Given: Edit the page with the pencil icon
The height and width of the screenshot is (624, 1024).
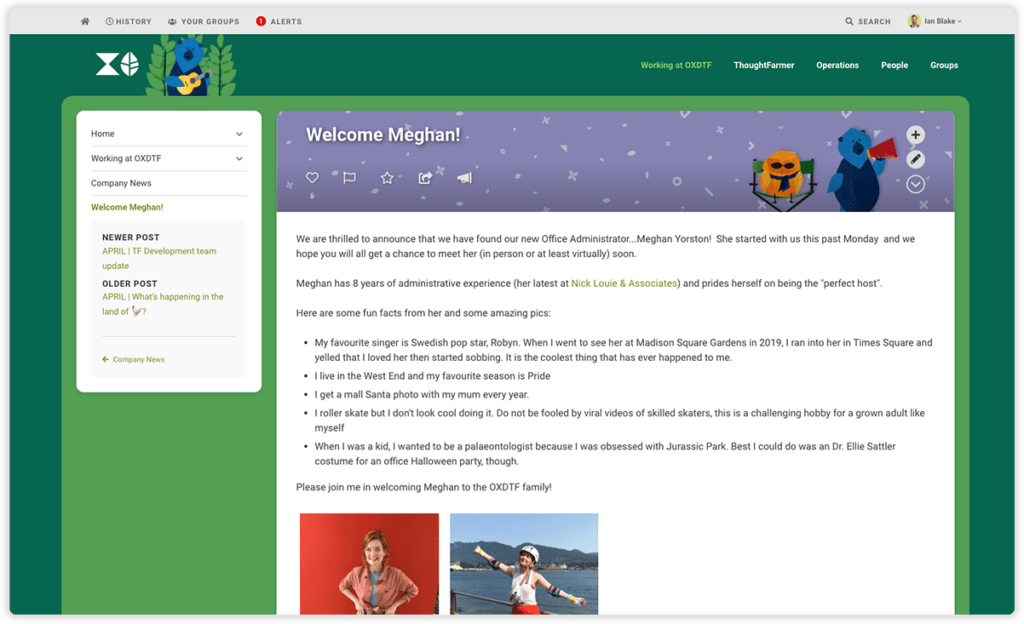Looking at the screenshot, I should [915, 159].
